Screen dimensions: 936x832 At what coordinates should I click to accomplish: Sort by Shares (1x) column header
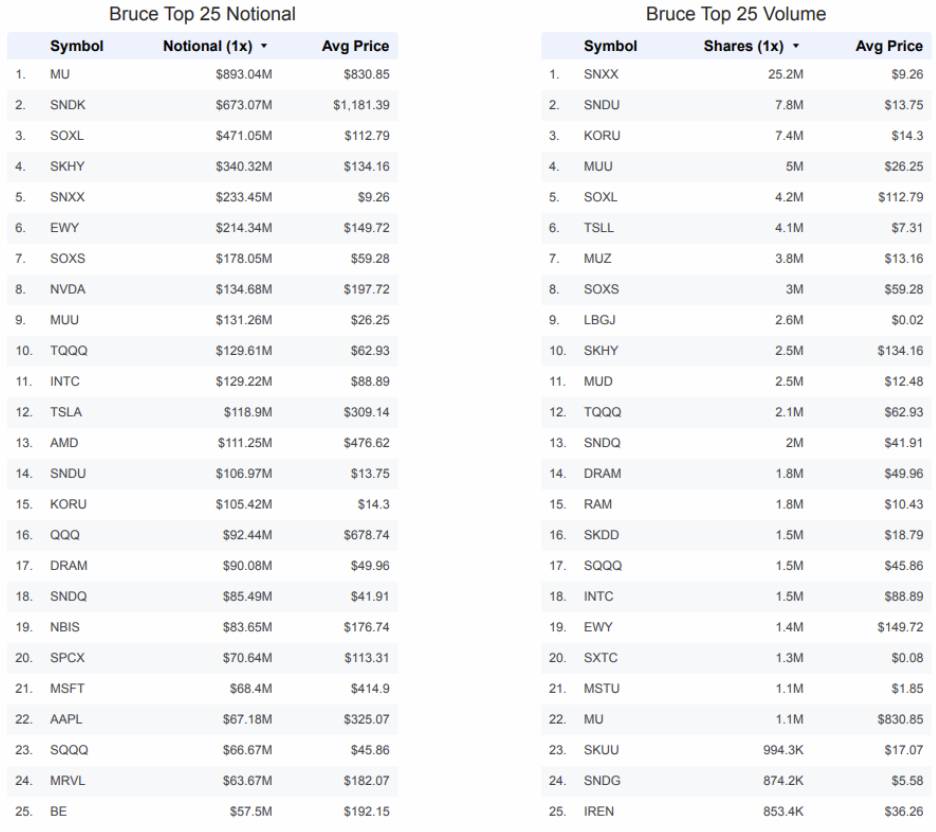coord(743,46)
